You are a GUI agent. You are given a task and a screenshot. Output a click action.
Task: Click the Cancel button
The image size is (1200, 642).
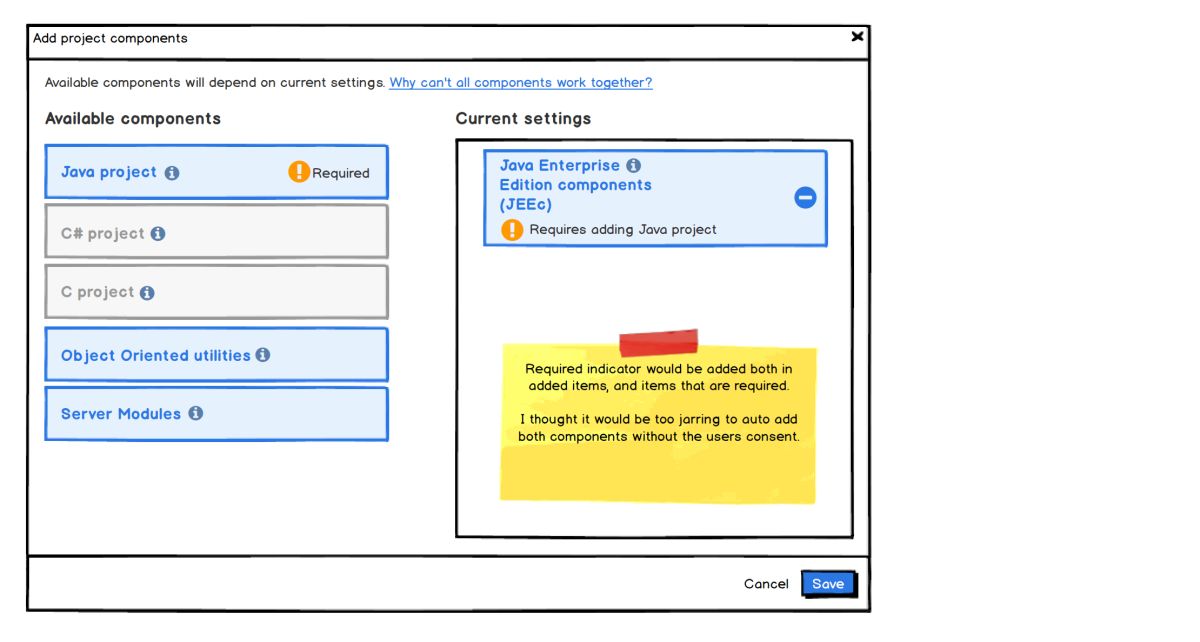766,584
